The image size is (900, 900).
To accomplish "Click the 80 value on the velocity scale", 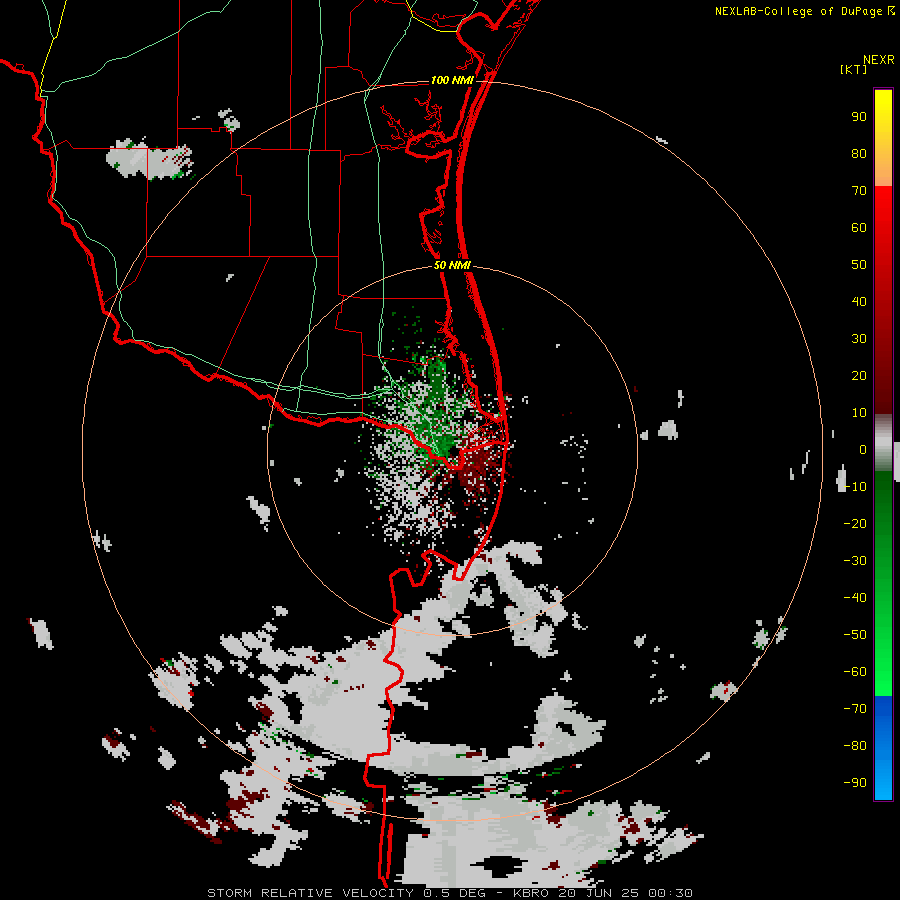I will [x=859, y=153].
